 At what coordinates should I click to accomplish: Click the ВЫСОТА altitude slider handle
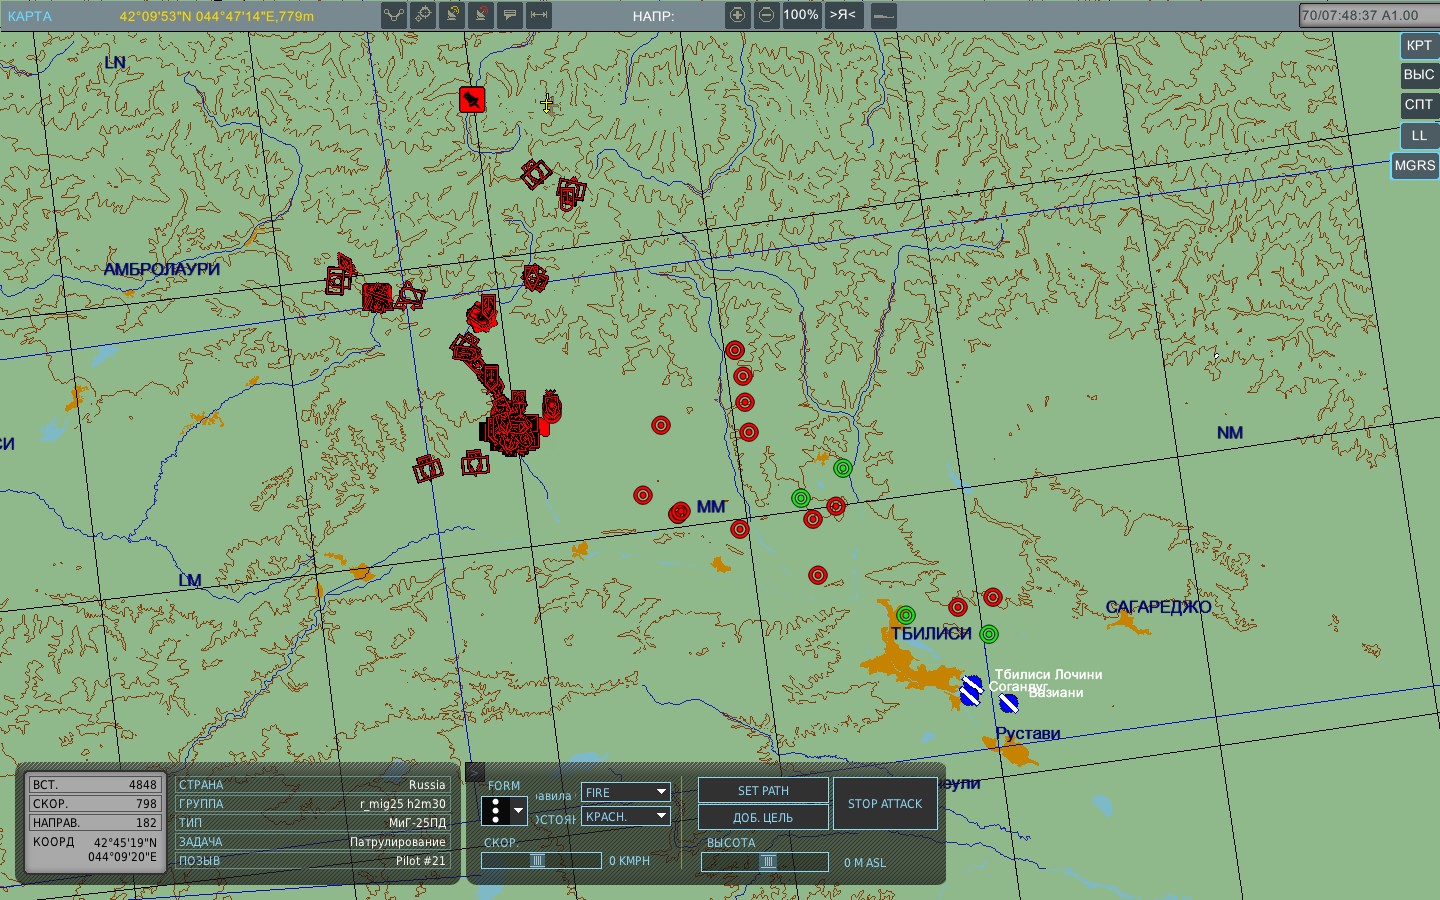(x=768, y=862)
